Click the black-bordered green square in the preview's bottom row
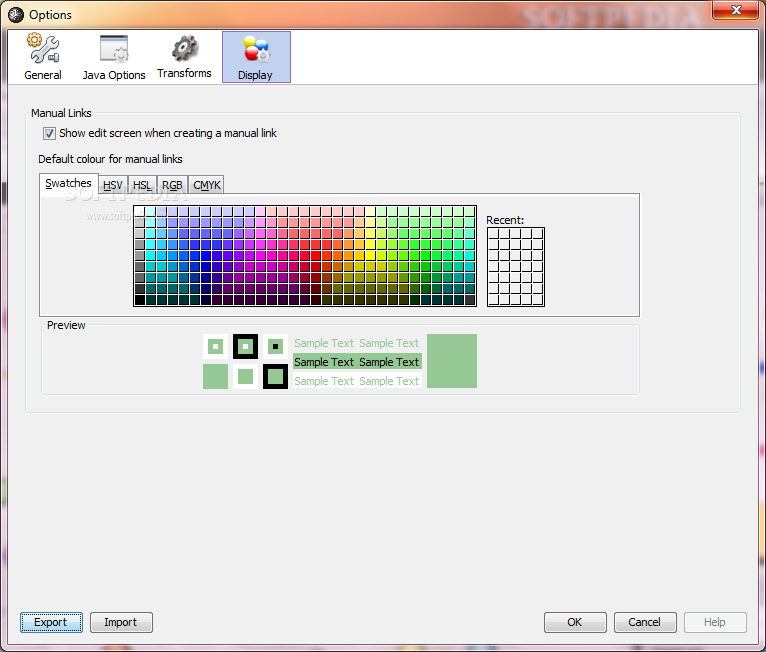 tap(276, 377)
